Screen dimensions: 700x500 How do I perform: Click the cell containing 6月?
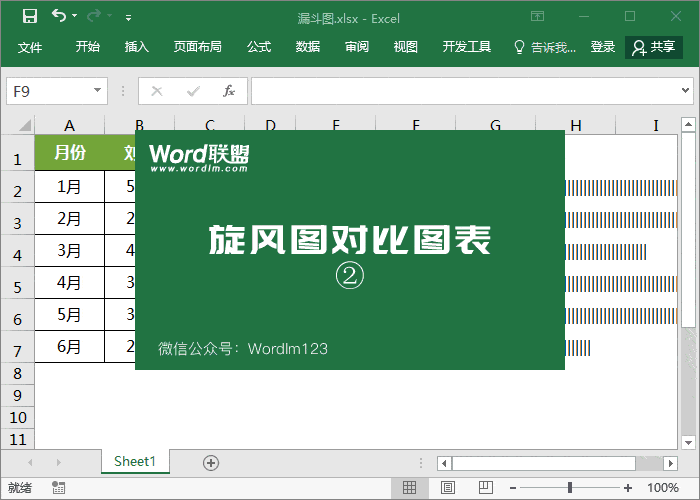click(69, 346)
